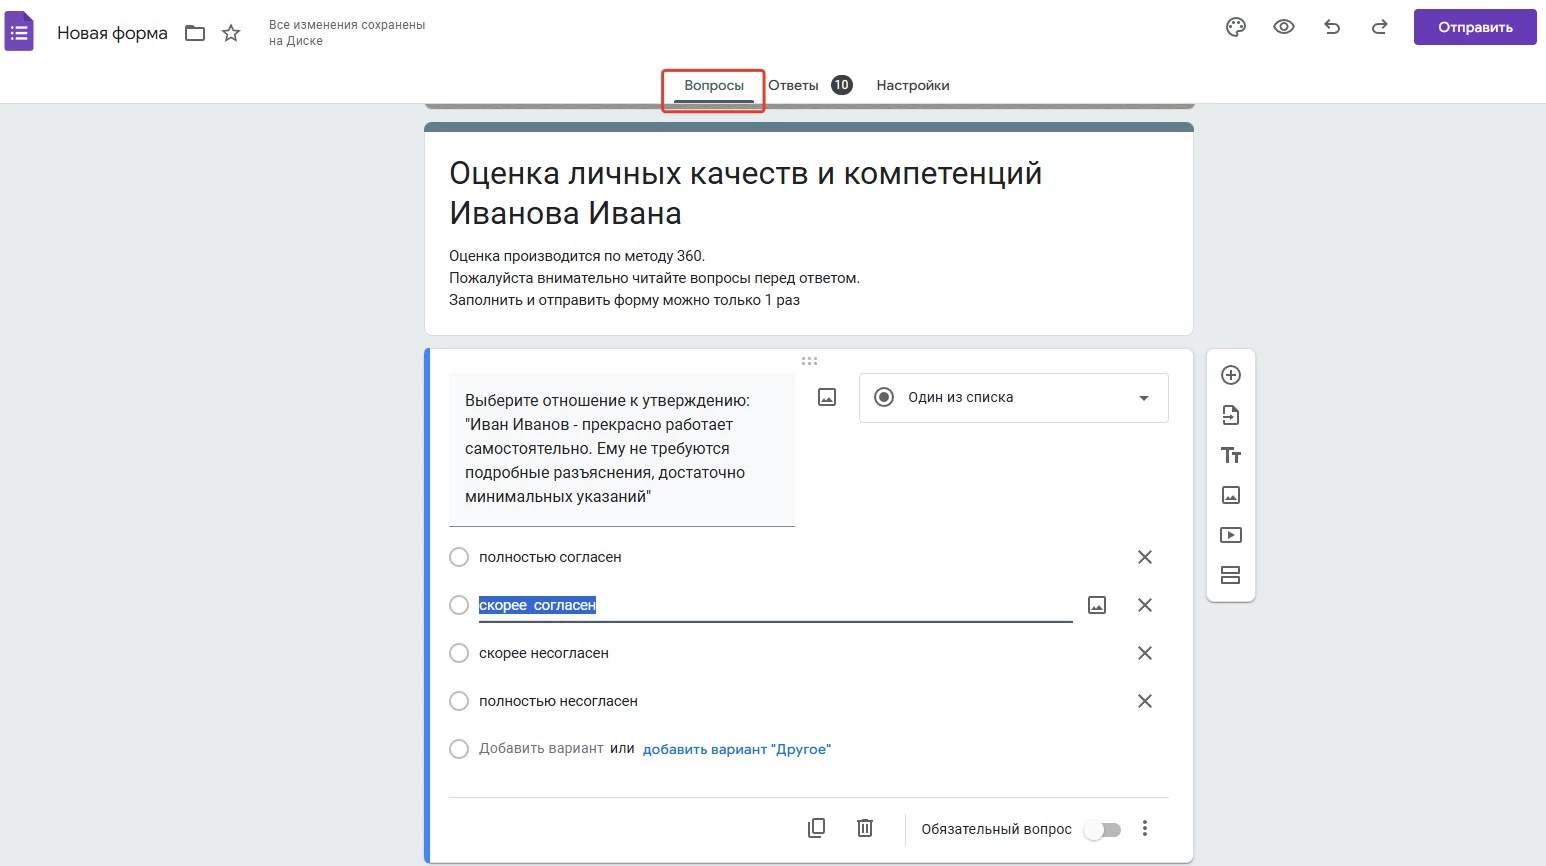Grab the question drag handle
This screenshot has width=1546, height=866.
(x=809, y=361)
